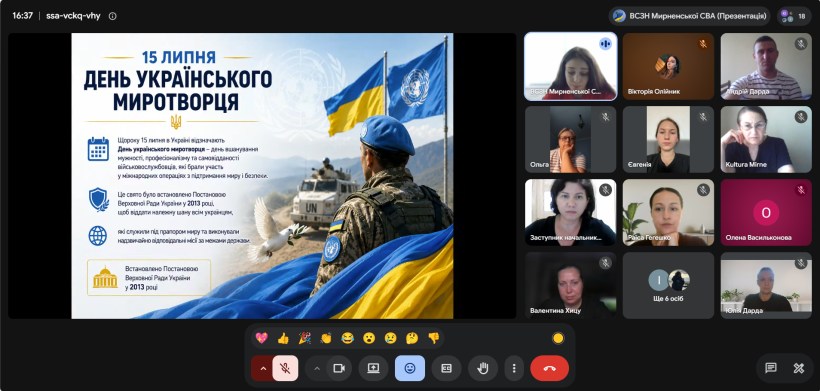This screenshot has width=820, height=391.
Task: Toggle the camera button
Action: (339, 368)
